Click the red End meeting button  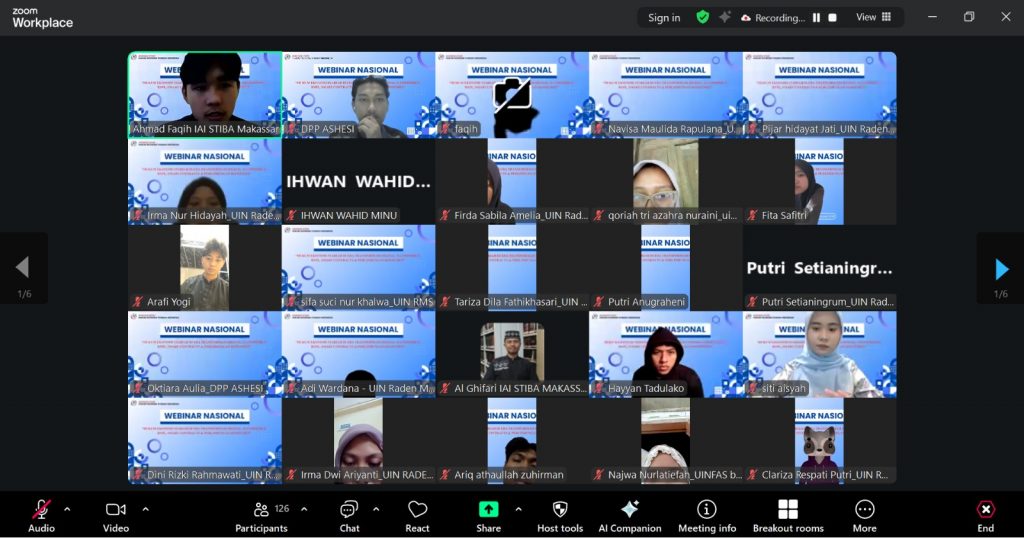click(985, 514)
